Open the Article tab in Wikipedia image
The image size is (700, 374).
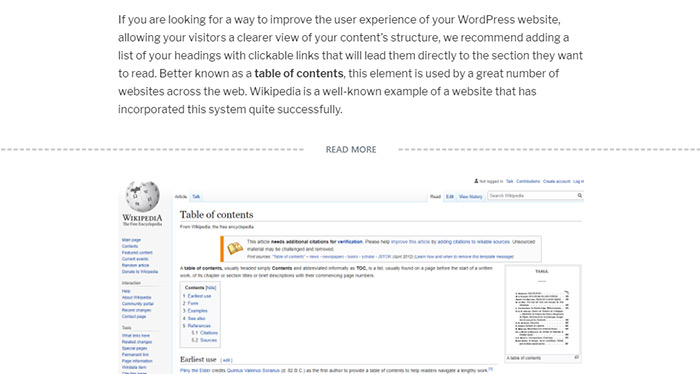(x=181, y=196)
